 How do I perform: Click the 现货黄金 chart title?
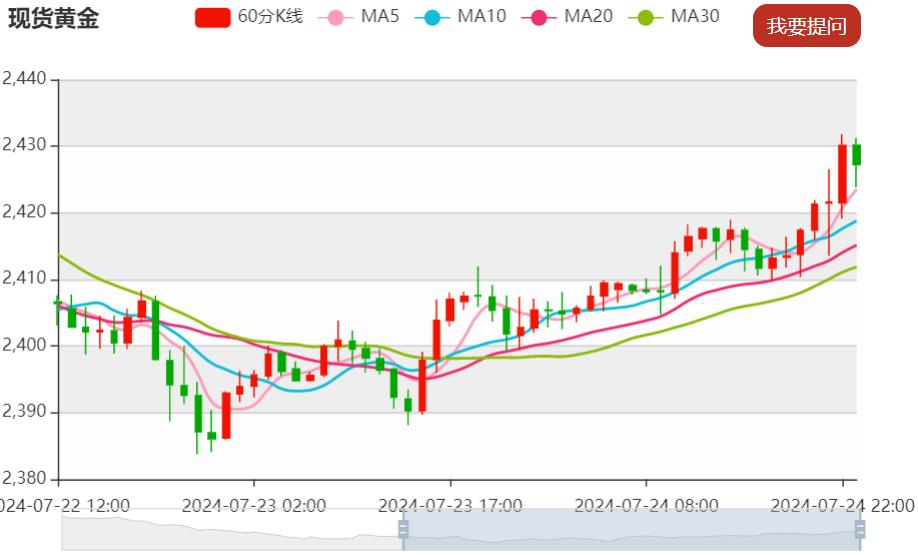[x=53, y=18]
